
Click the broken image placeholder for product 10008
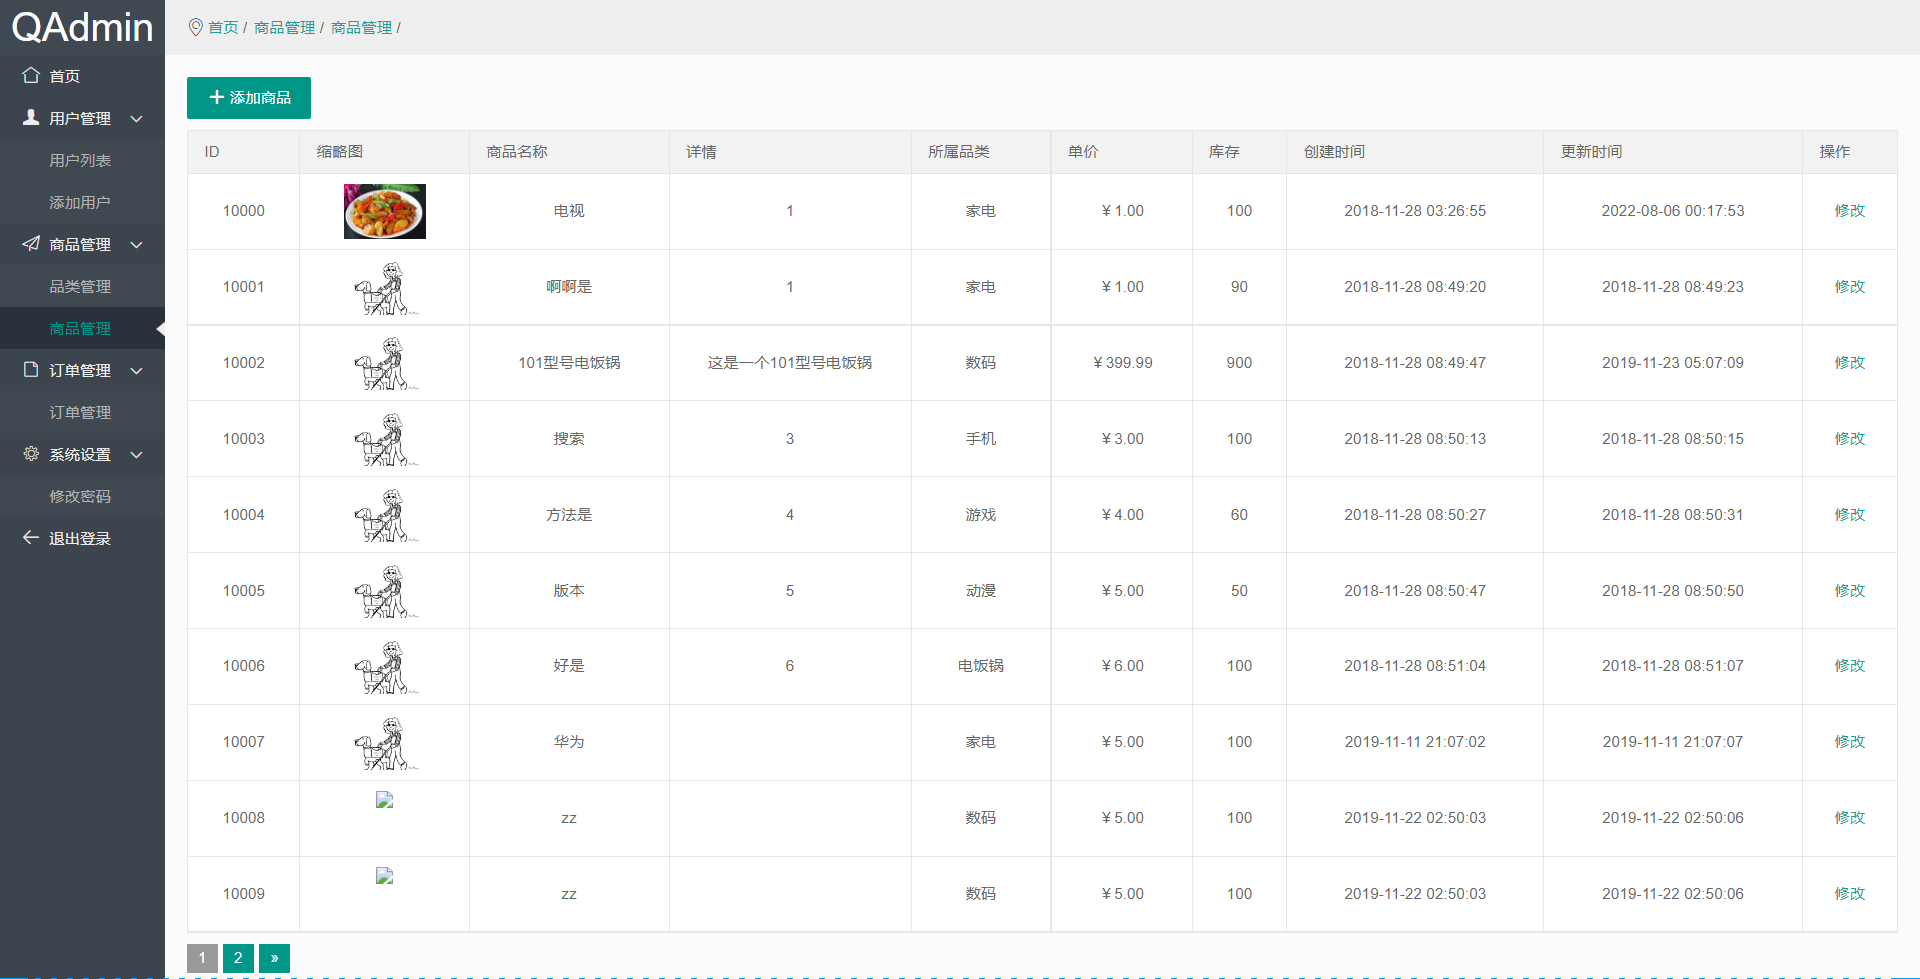384,799
